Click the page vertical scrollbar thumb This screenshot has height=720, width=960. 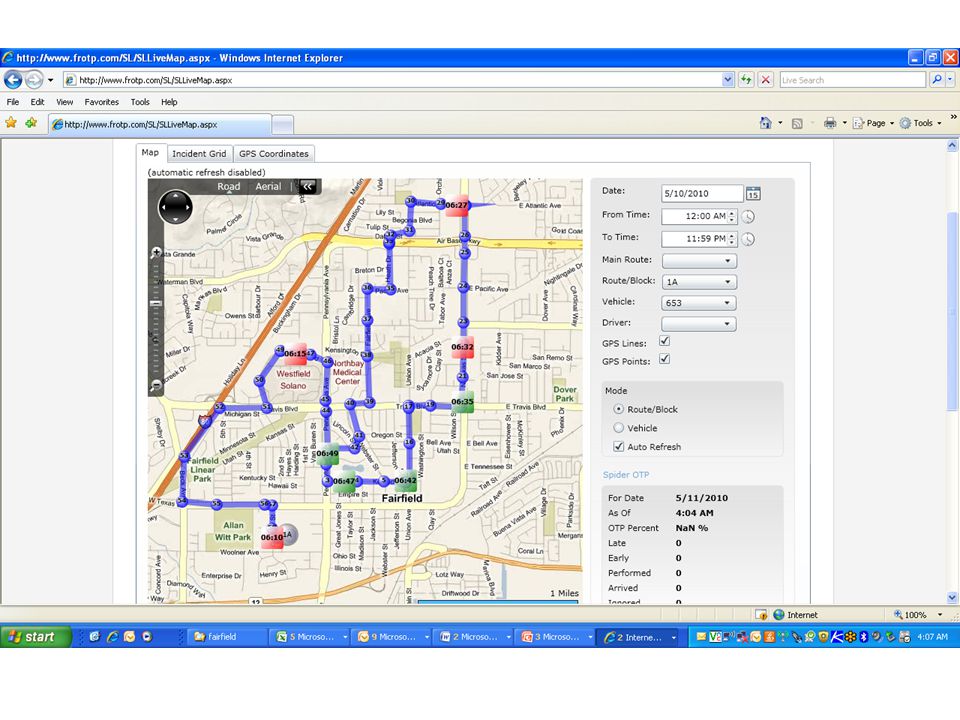(x=951, y=311)
